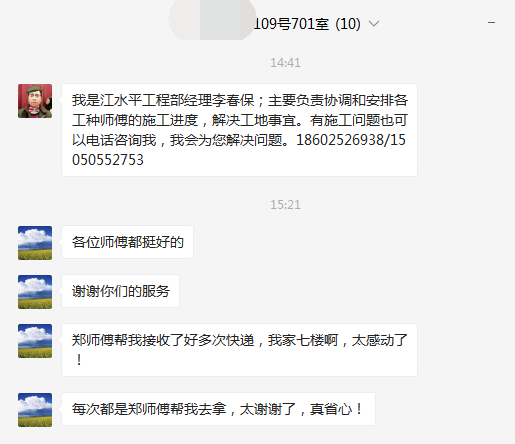The height and width of the screenshot is (444, 515).
Task: Minimize the chat window with the dash button
Action: (491, 23)
